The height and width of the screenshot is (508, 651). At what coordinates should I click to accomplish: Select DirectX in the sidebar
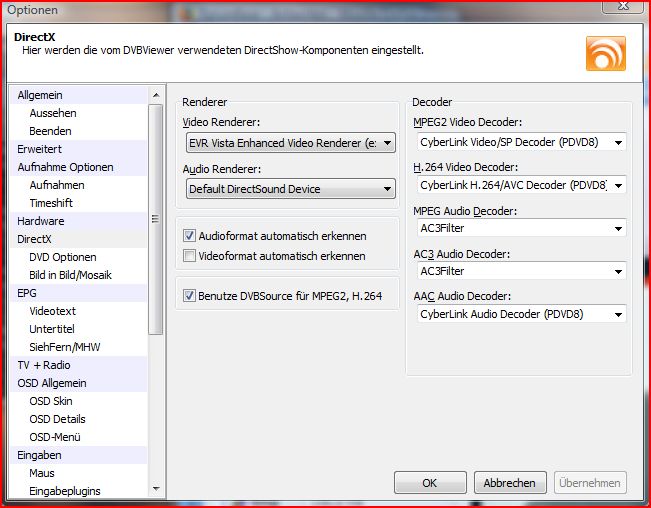(x=78, y=239)
